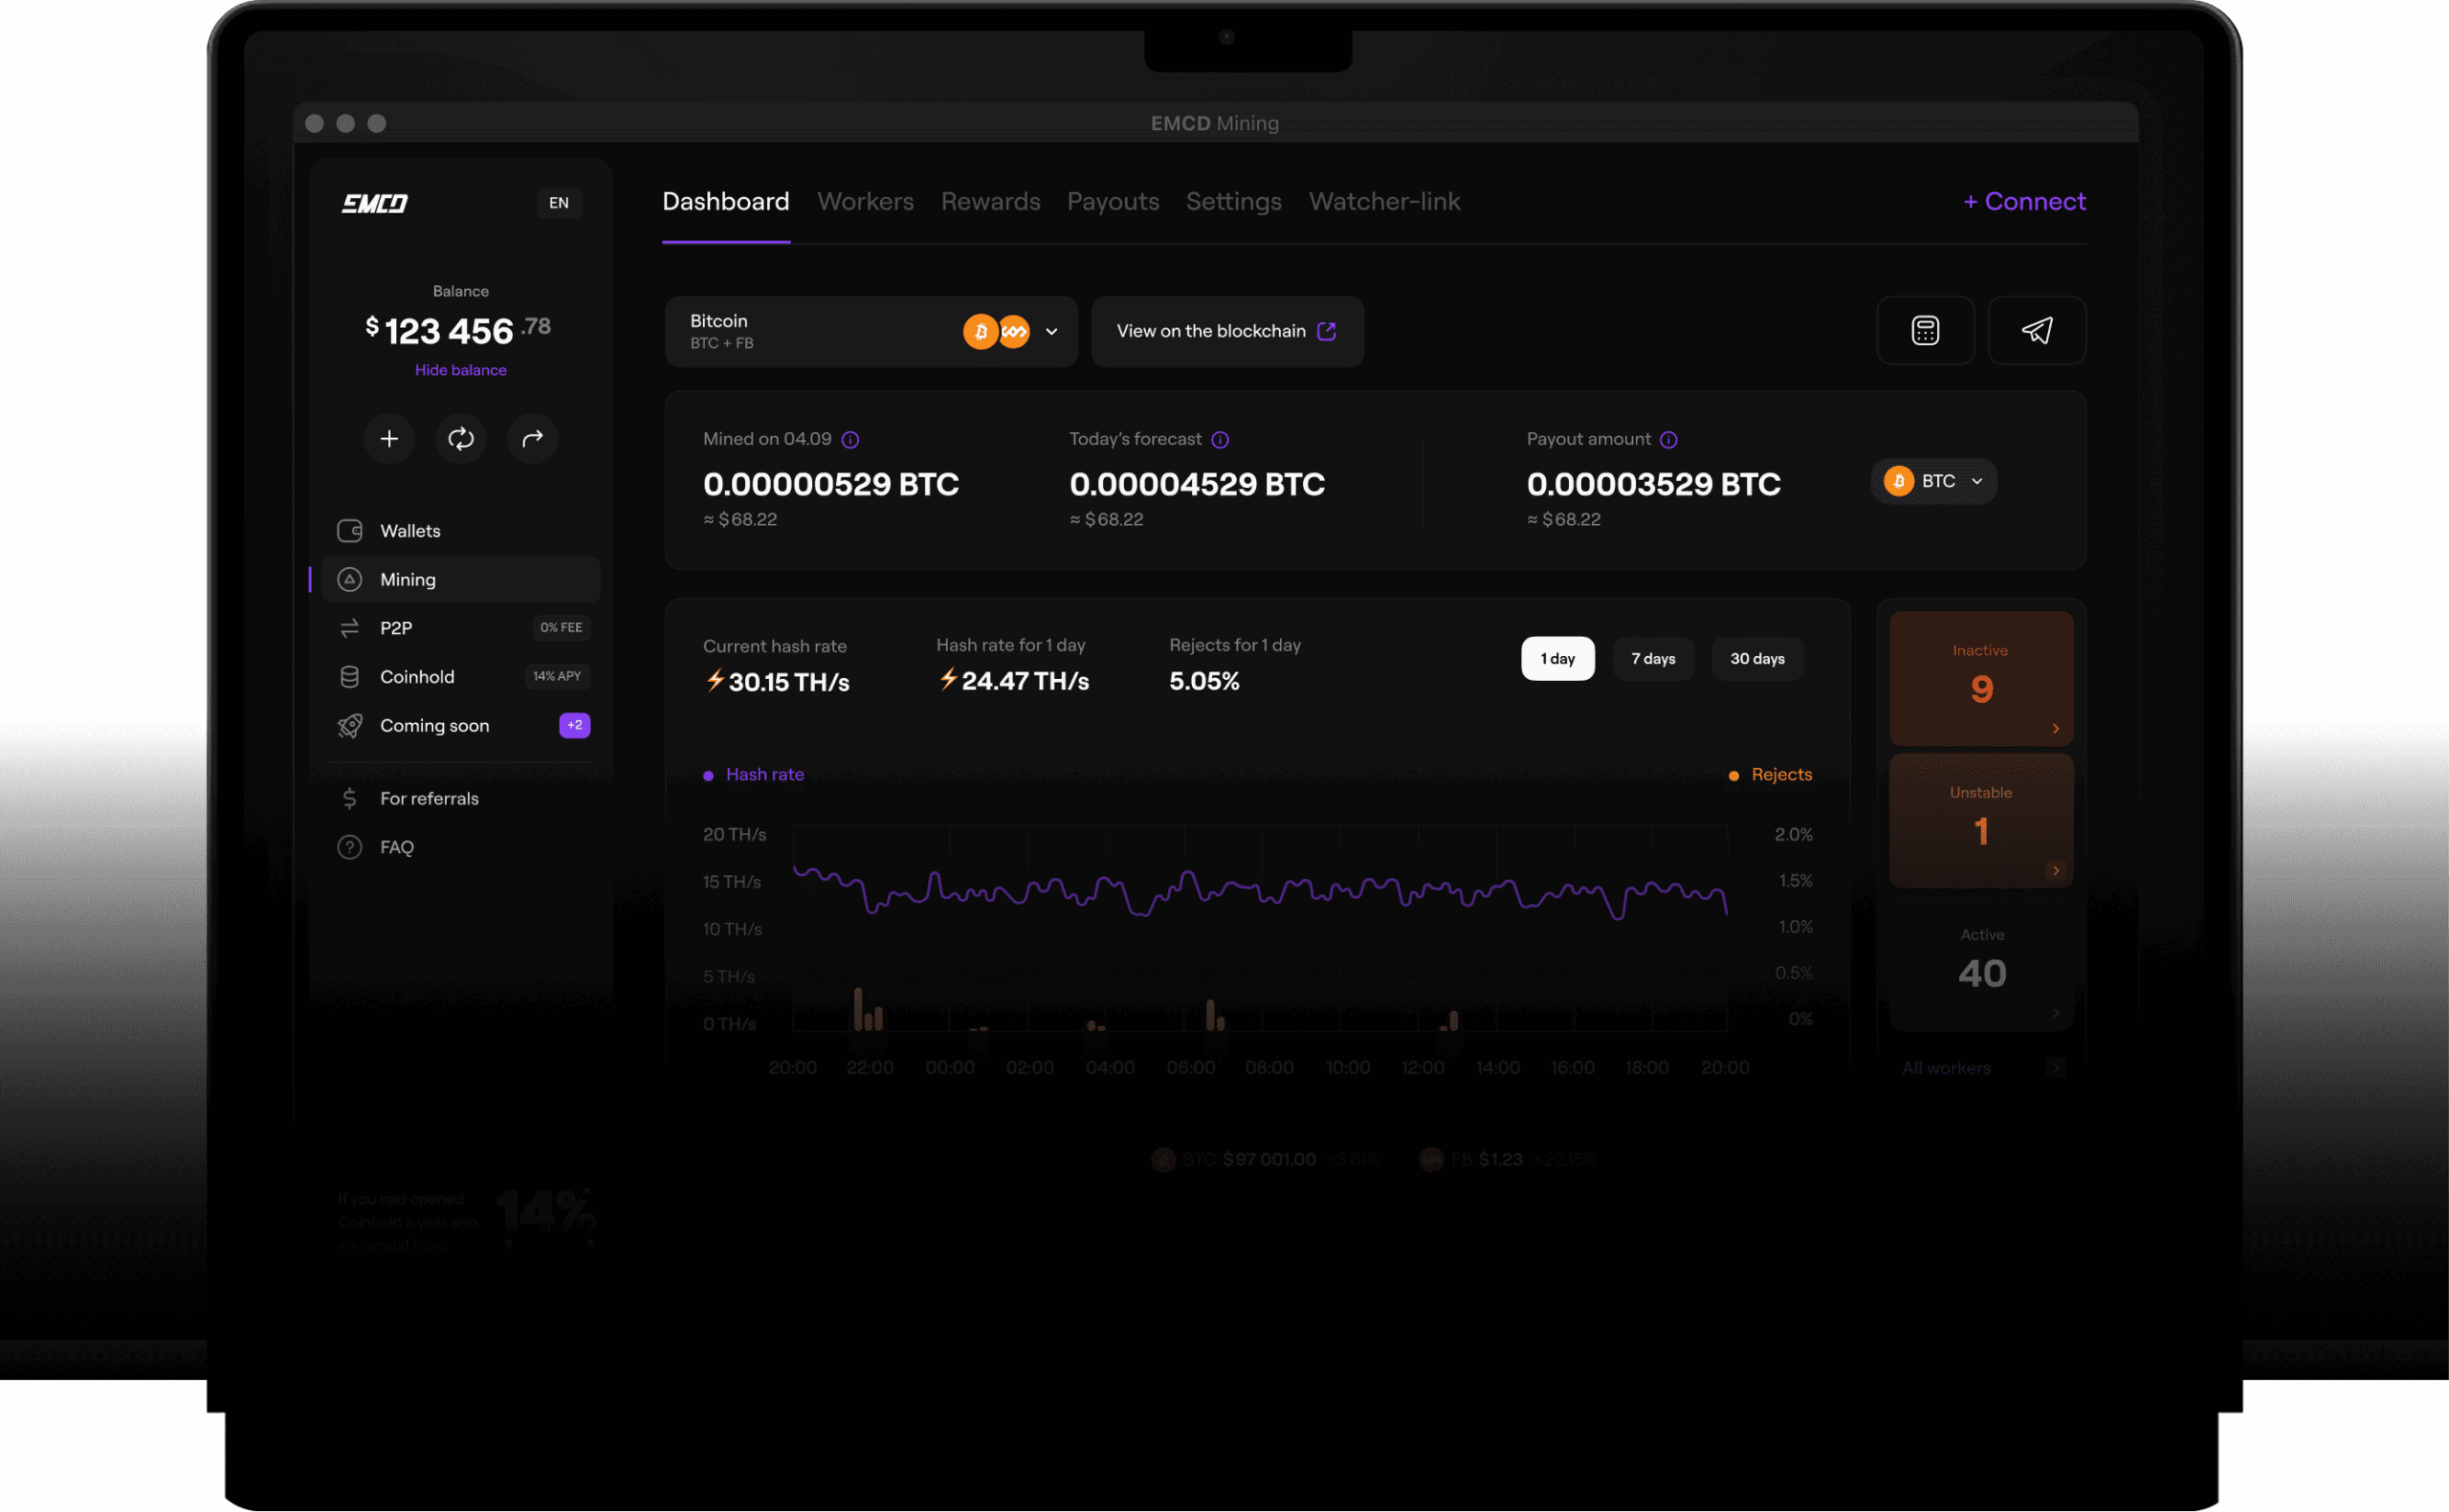Open the BTC payout currency dropdown
The image size is (2449, 1512).
click(1933, 481)
